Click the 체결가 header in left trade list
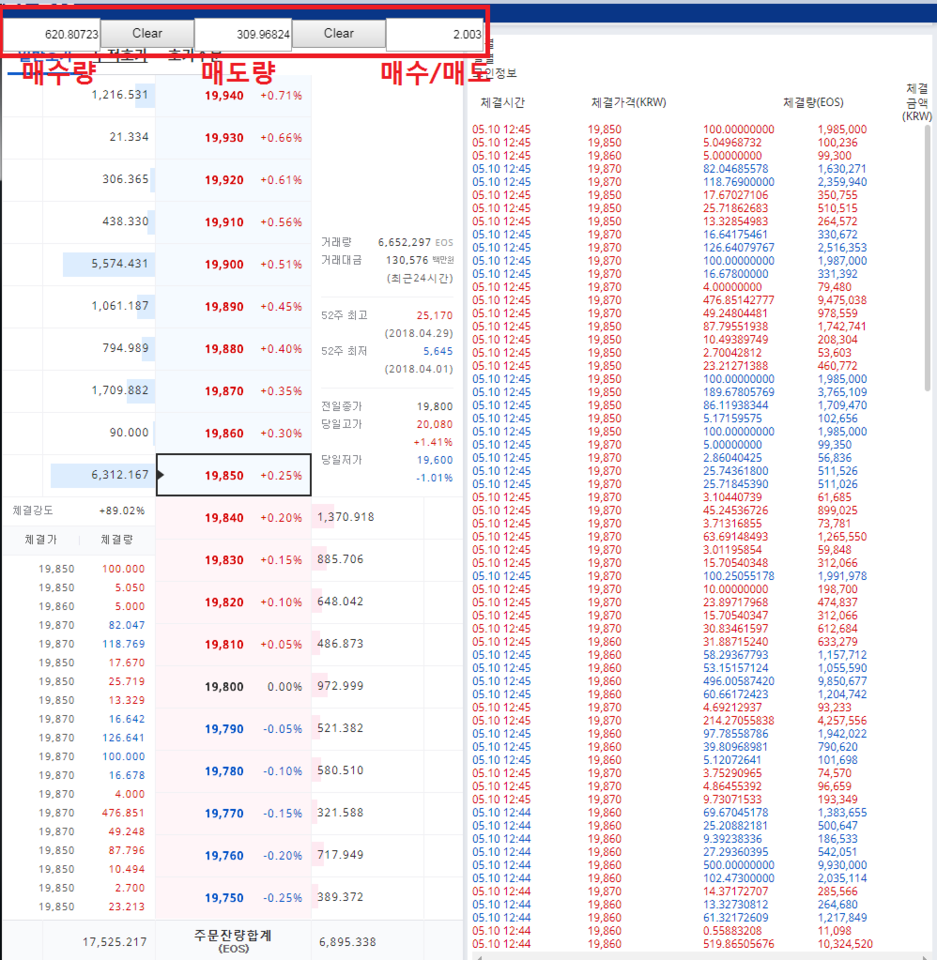 point(40,540)
